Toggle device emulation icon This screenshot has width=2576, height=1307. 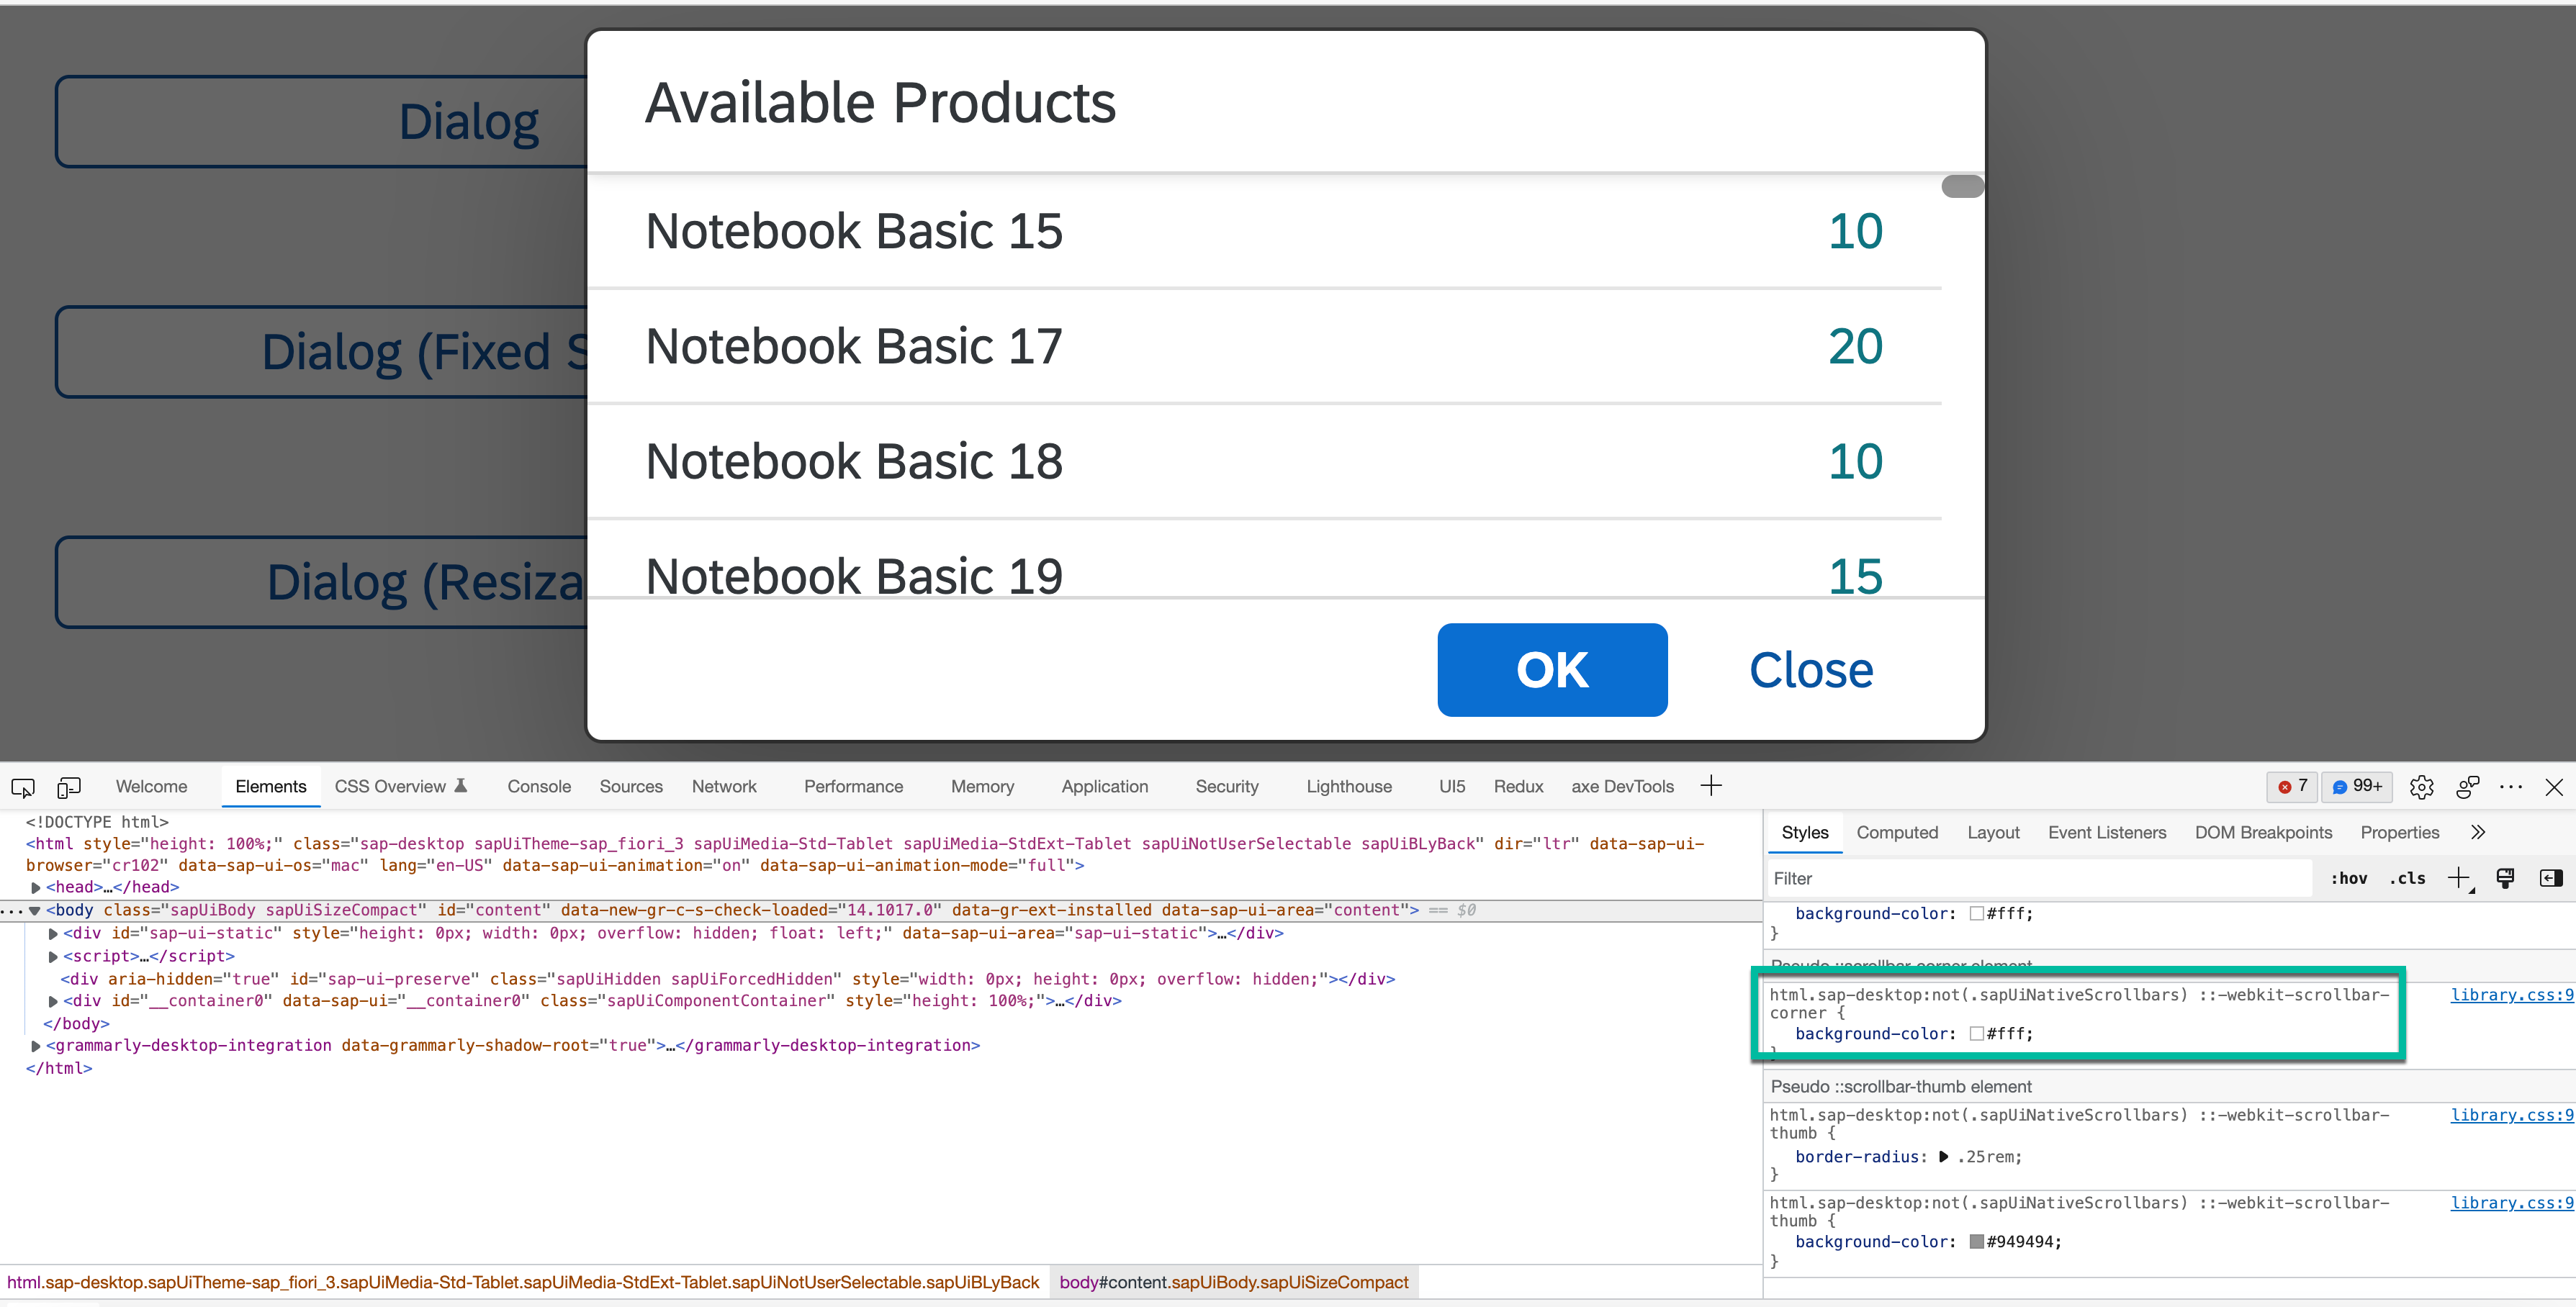coord(68,787)
